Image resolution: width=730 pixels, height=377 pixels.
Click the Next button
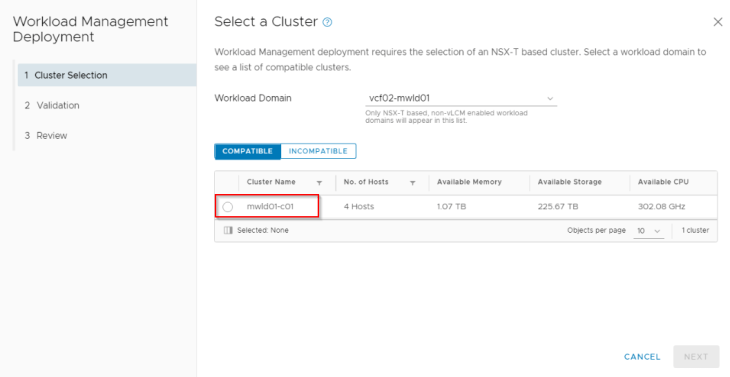pos(696,357)
